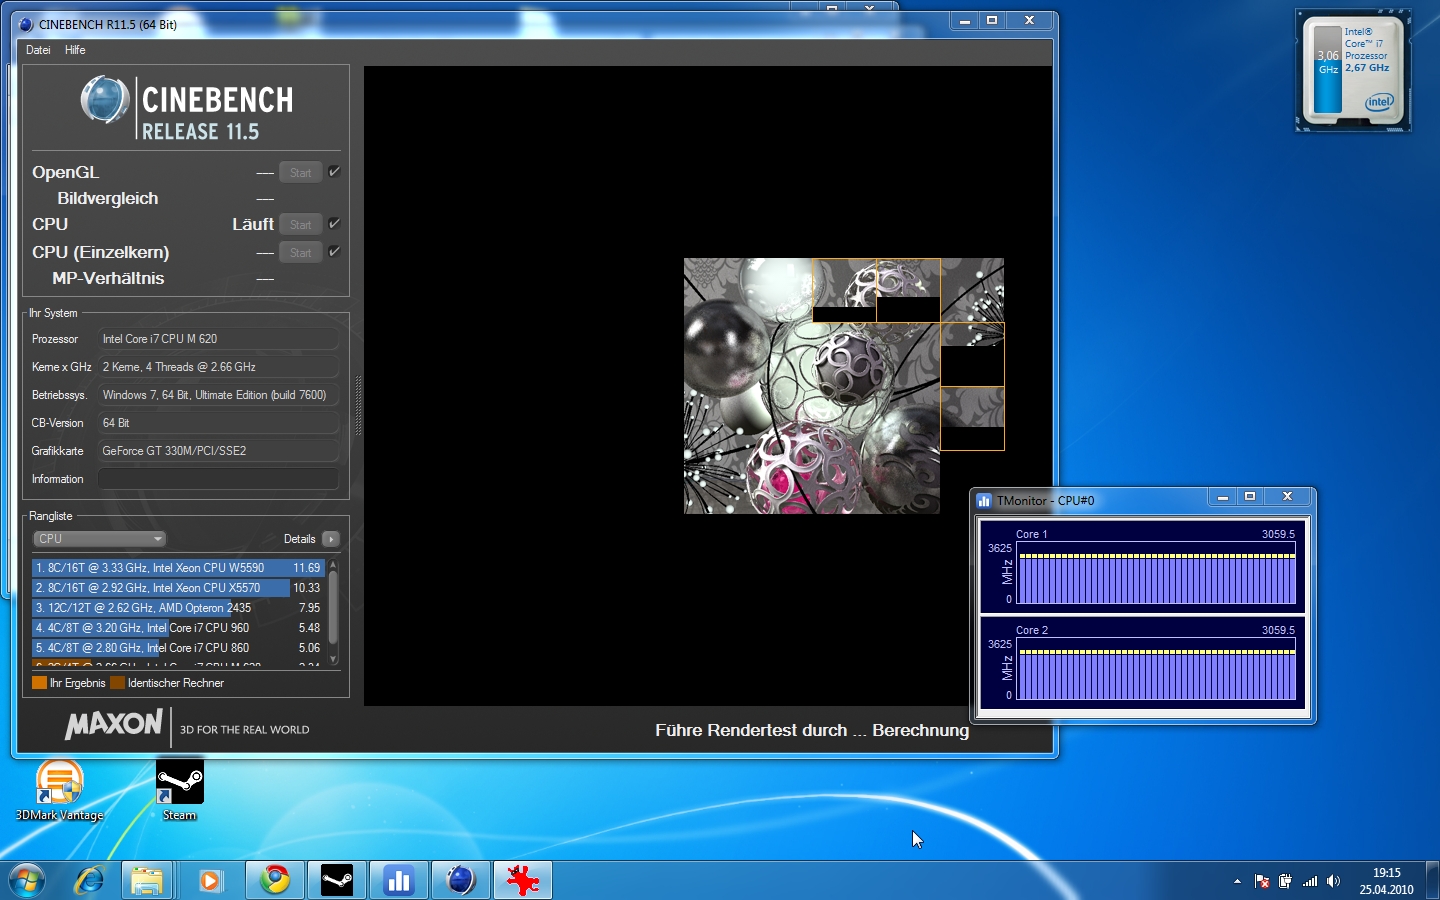The image size is (1440, 900).
Task: Launch Internet Explorer from the taskbar
Action: 90,880
